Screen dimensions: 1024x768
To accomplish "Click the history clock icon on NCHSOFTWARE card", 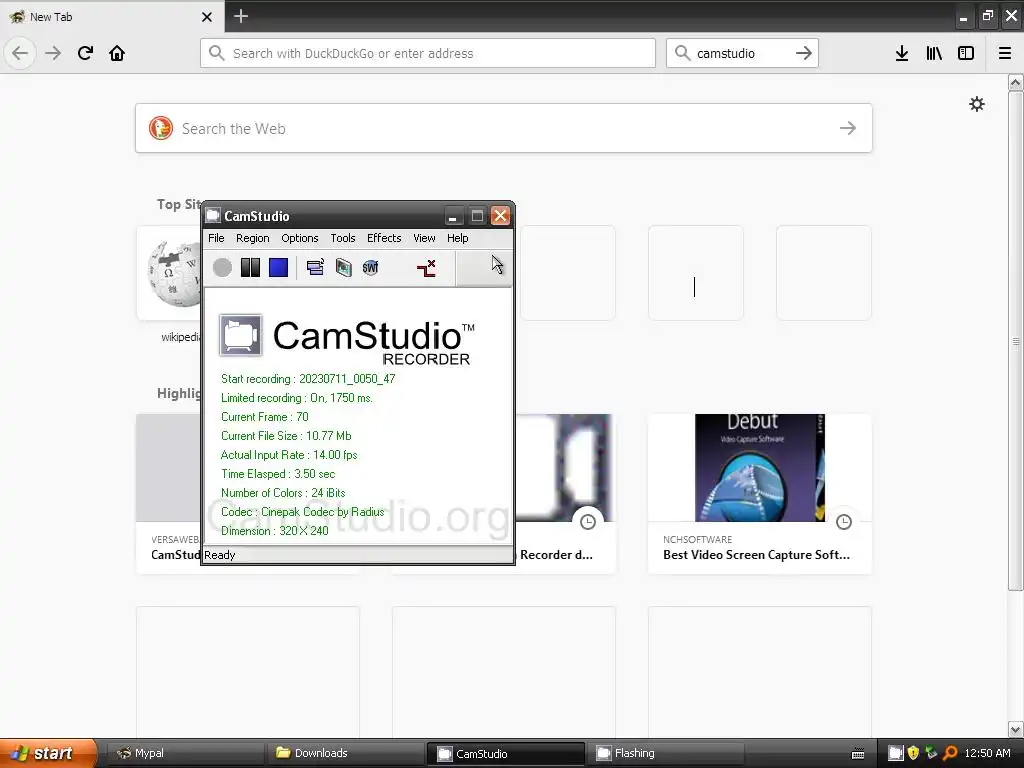I will (x=844, y=522).
